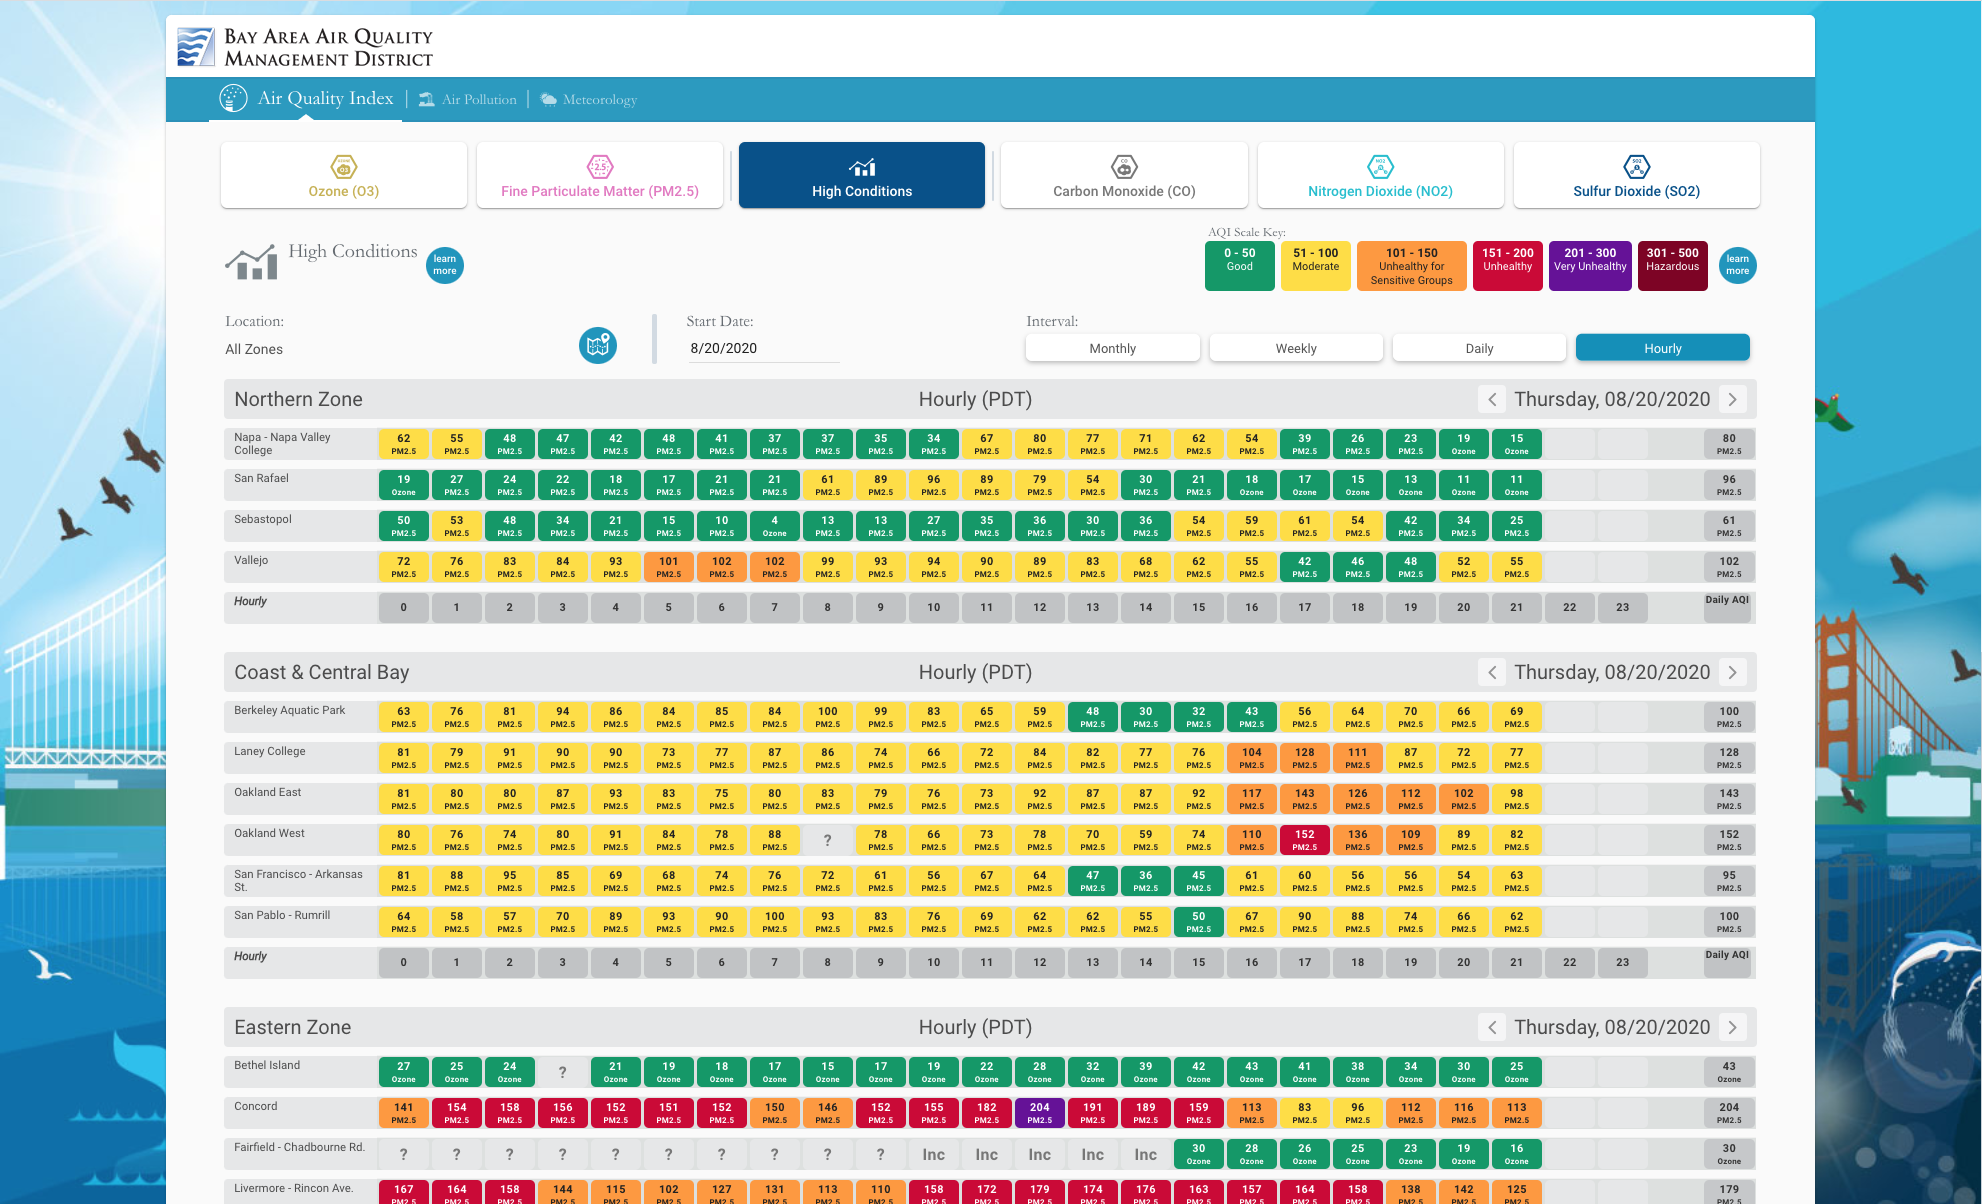The height and width of the screenshot is (1204, 1982).
Task: Click the Vallejo station label
Action: (251, 561)
